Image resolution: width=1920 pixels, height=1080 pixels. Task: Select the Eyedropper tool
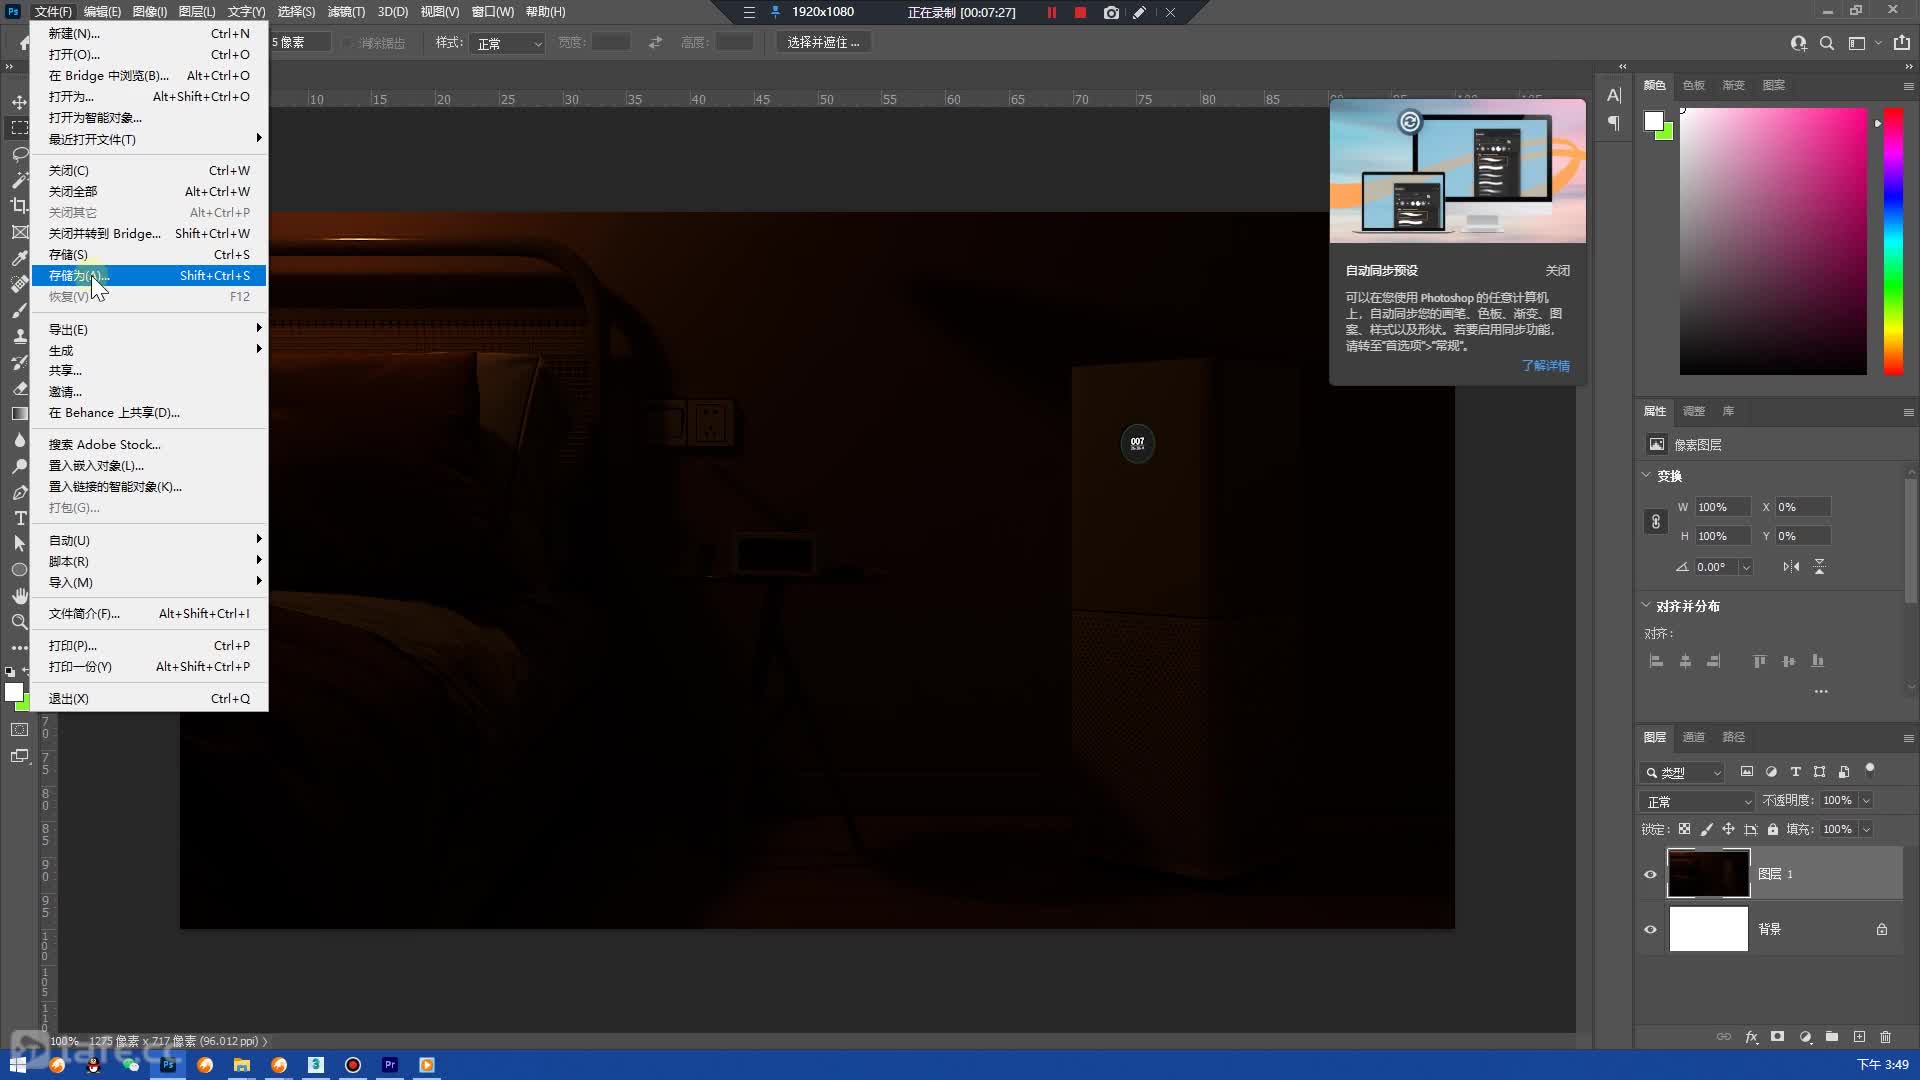tap(19, 258)
